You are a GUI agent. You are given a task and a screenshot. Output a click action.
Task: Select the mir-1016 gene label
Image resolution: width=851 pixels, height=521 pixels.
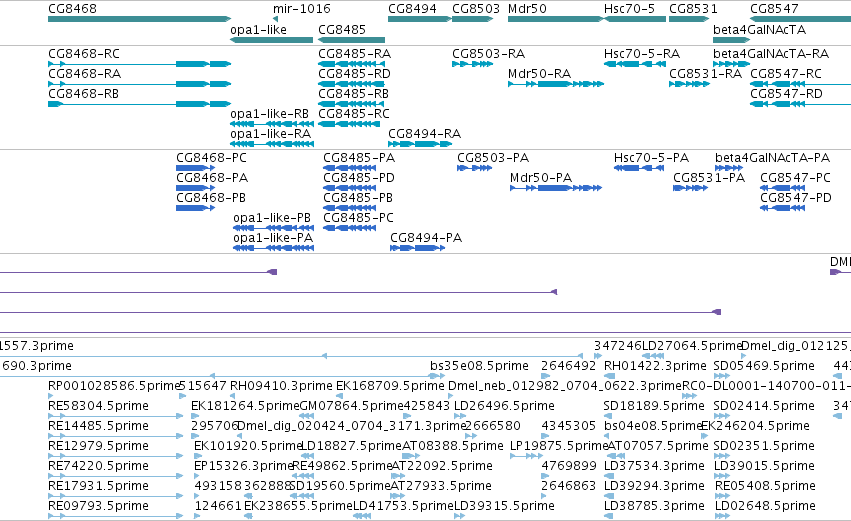click(301, 9)
